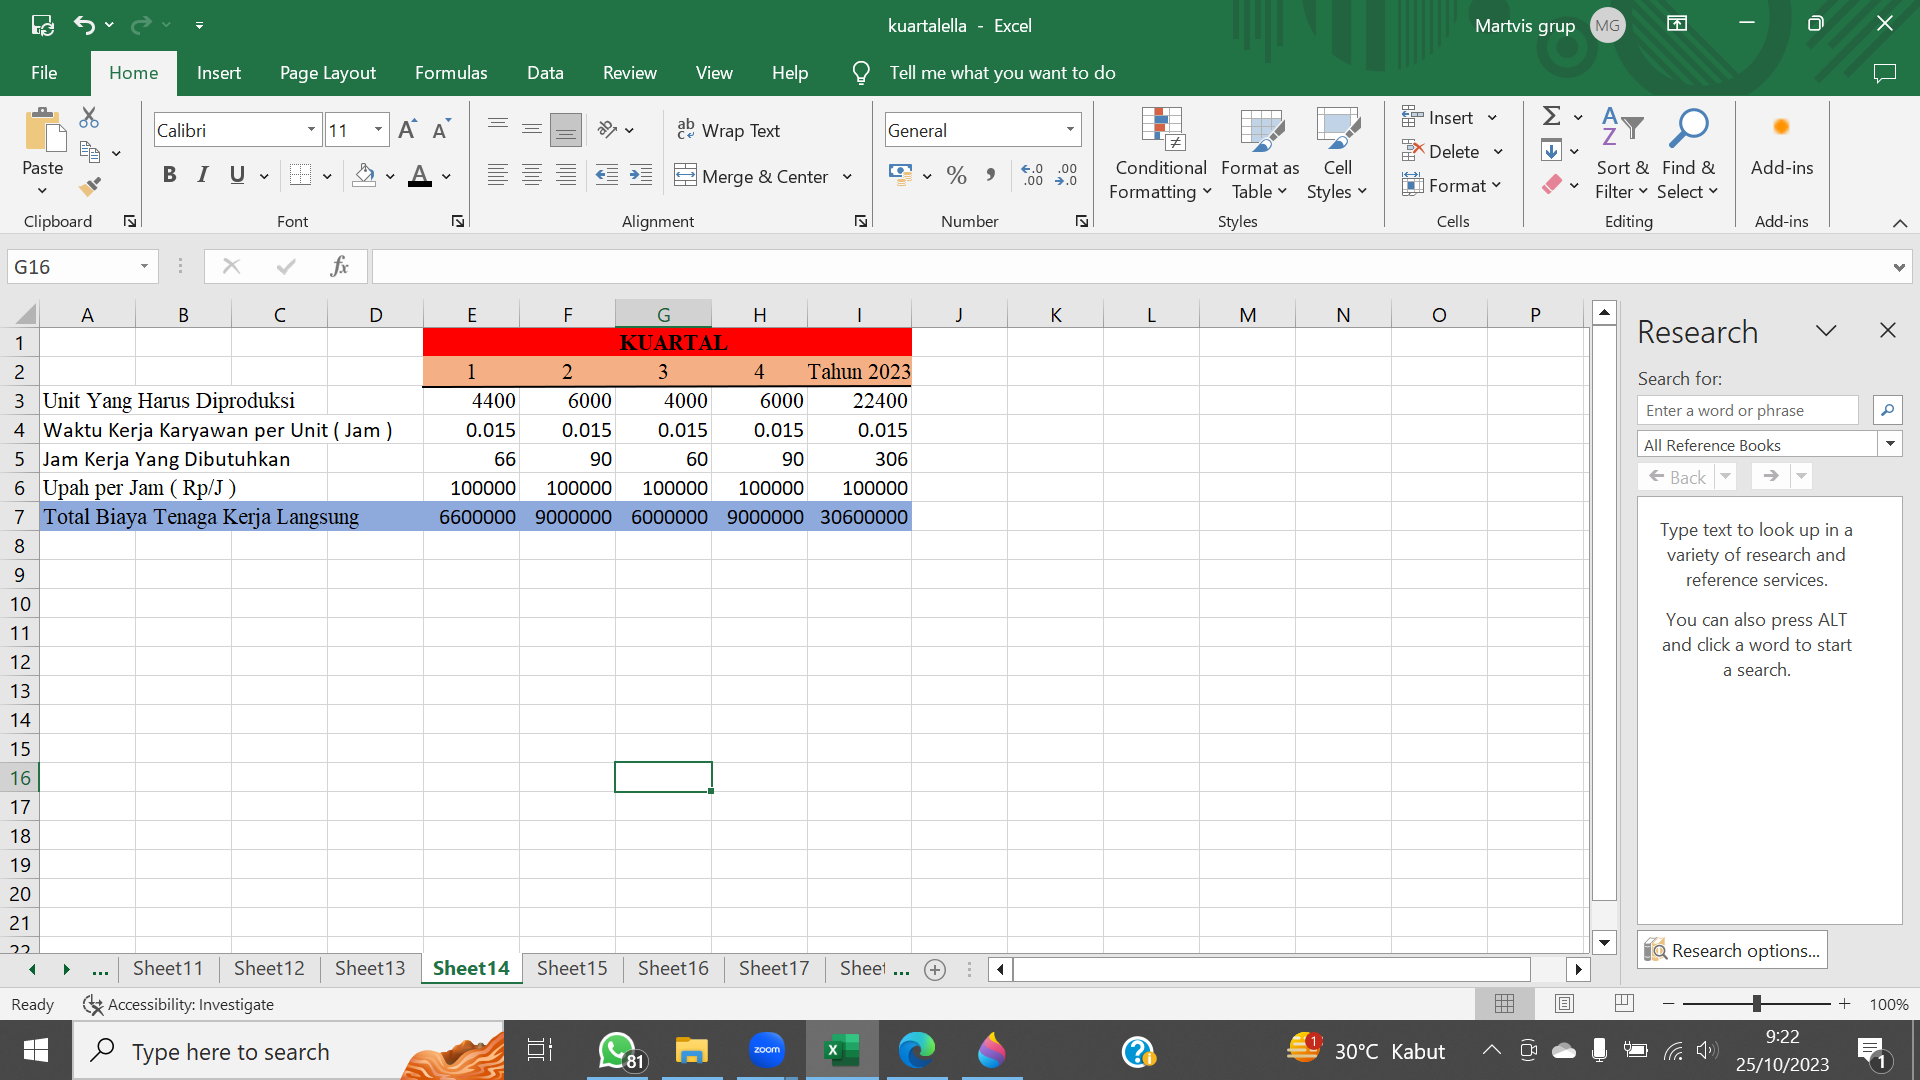
Task: Apply Percent Style number format
Action: (956, 176)
